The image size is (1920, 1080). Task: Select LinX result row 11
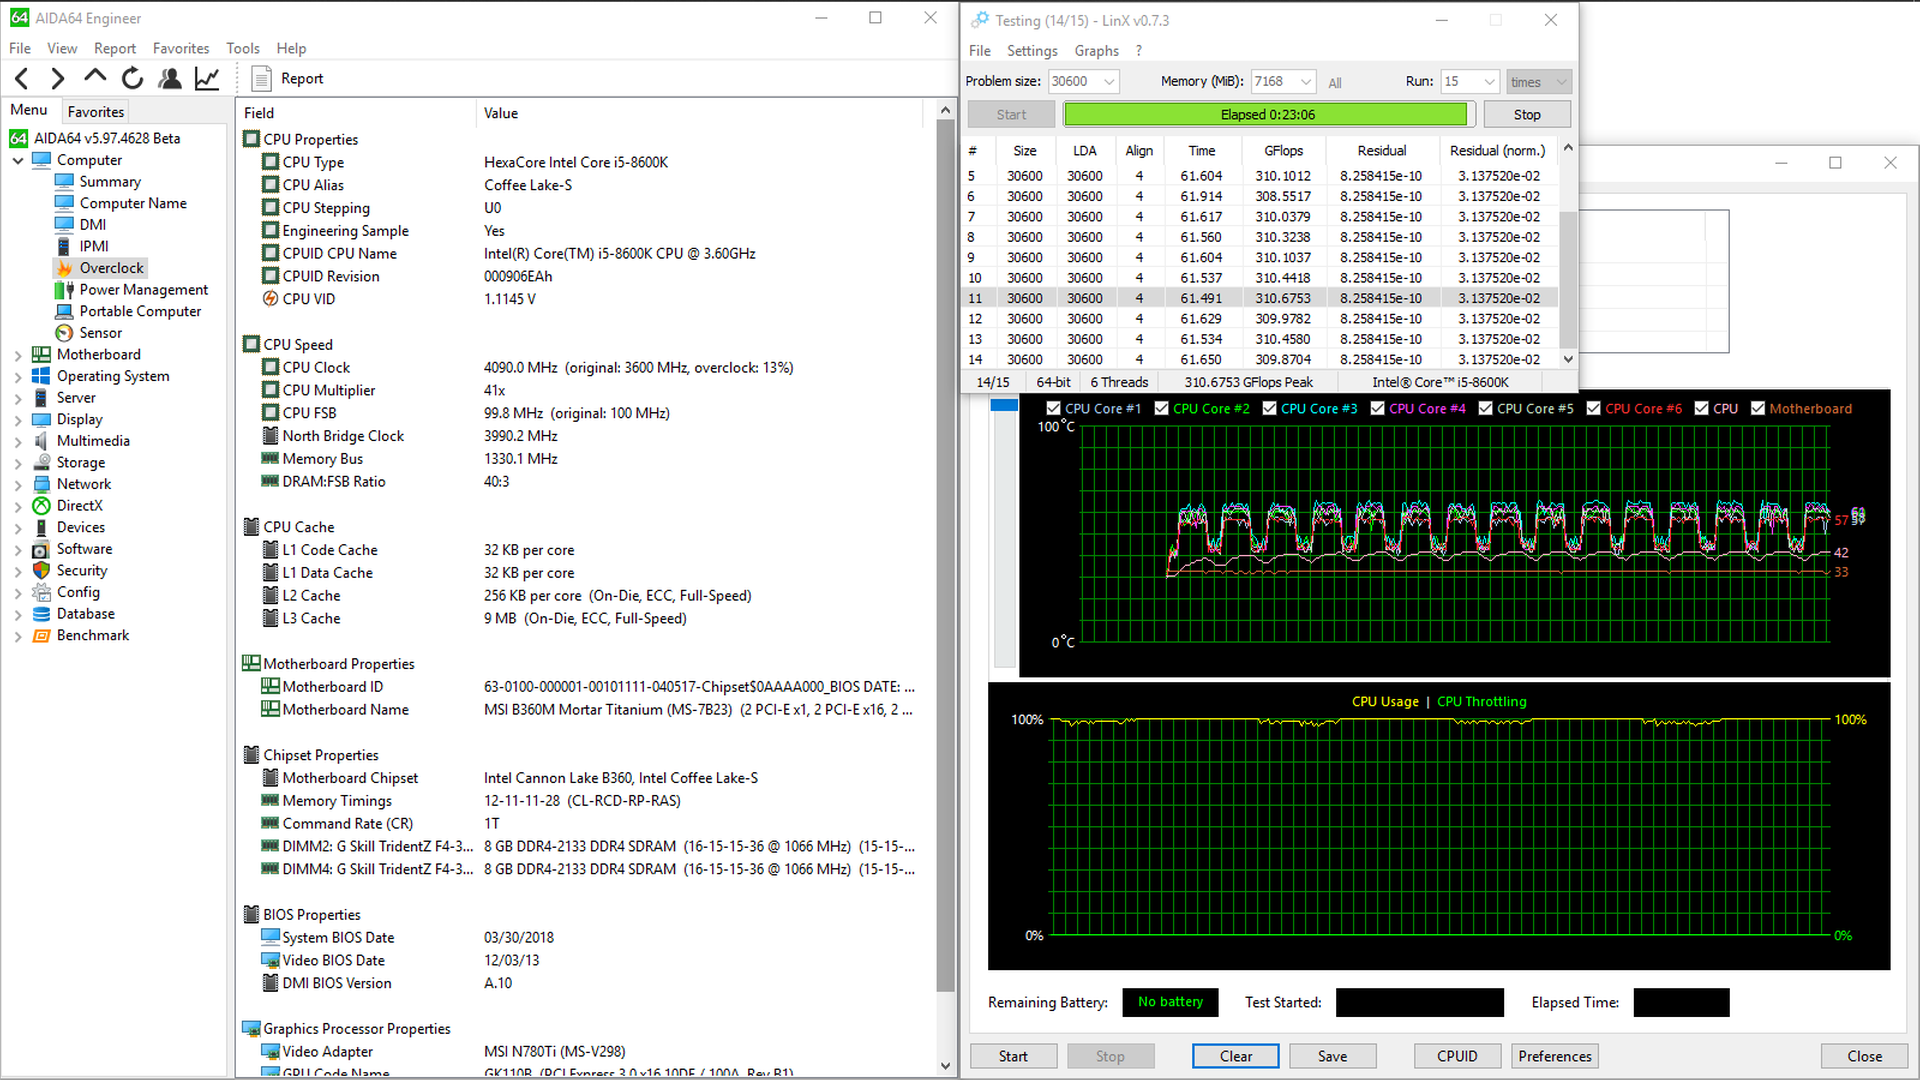click(1260, 298)
